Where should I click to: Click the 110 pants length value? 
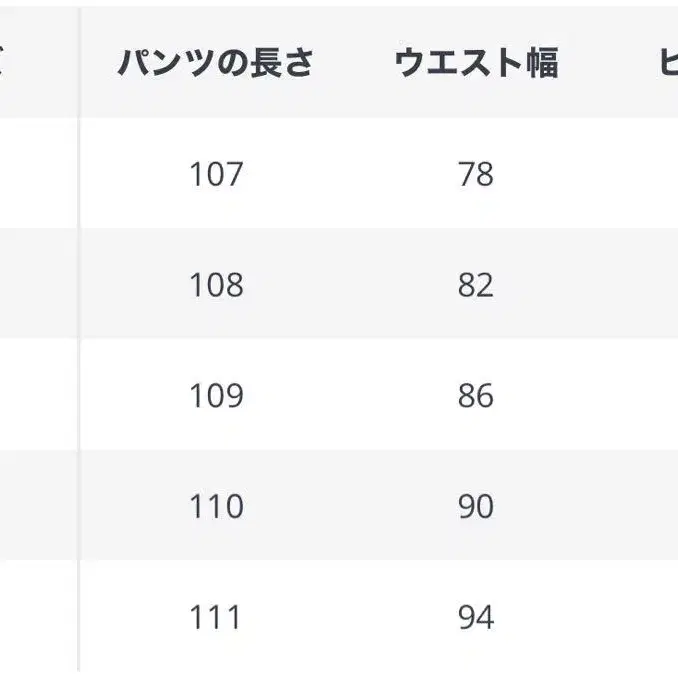(216, 507)
